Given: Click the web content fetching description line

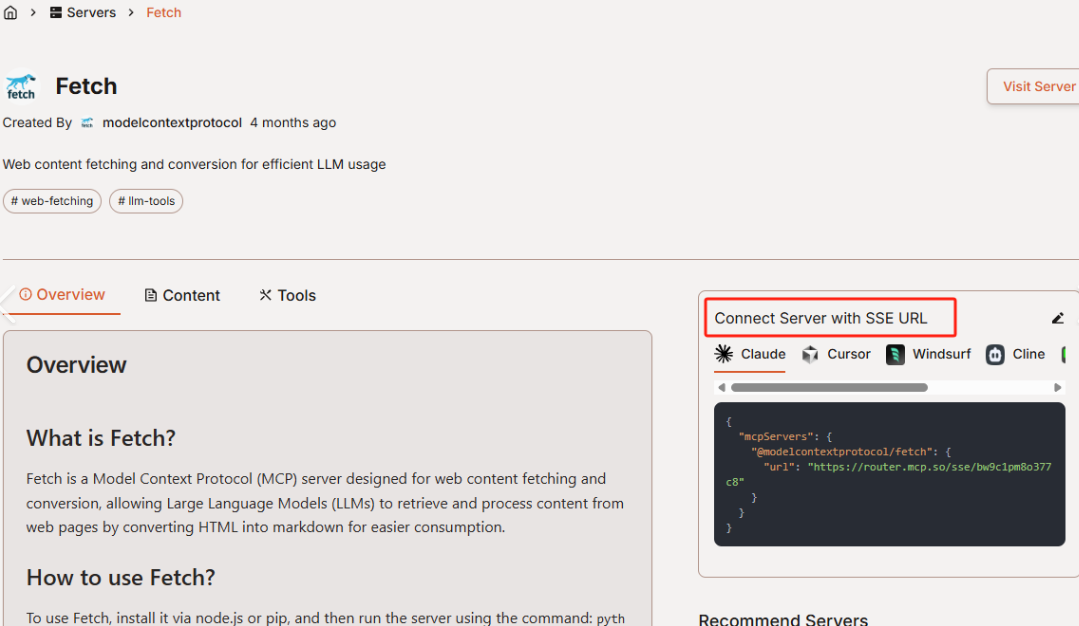Looking at the screenshot, I should click(x=194, y=164).
